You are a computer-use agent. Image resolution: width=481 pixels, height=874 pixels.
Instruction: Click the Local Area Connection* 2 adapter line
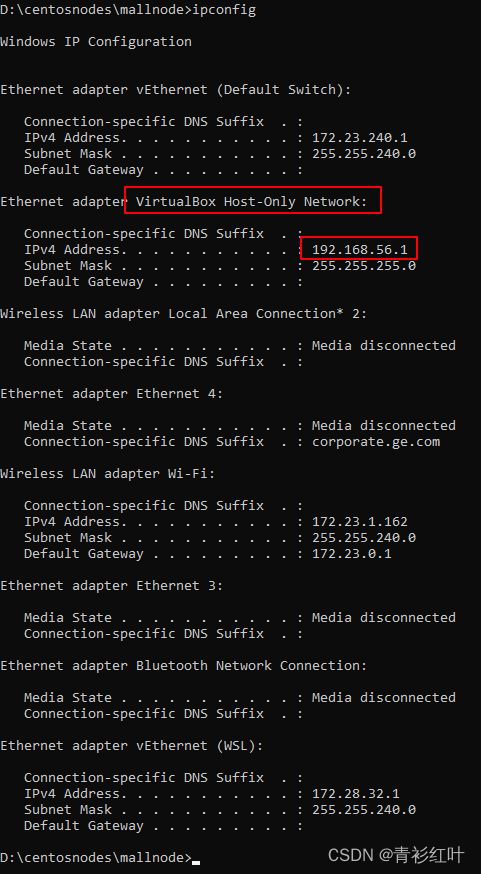click(184, 314)
